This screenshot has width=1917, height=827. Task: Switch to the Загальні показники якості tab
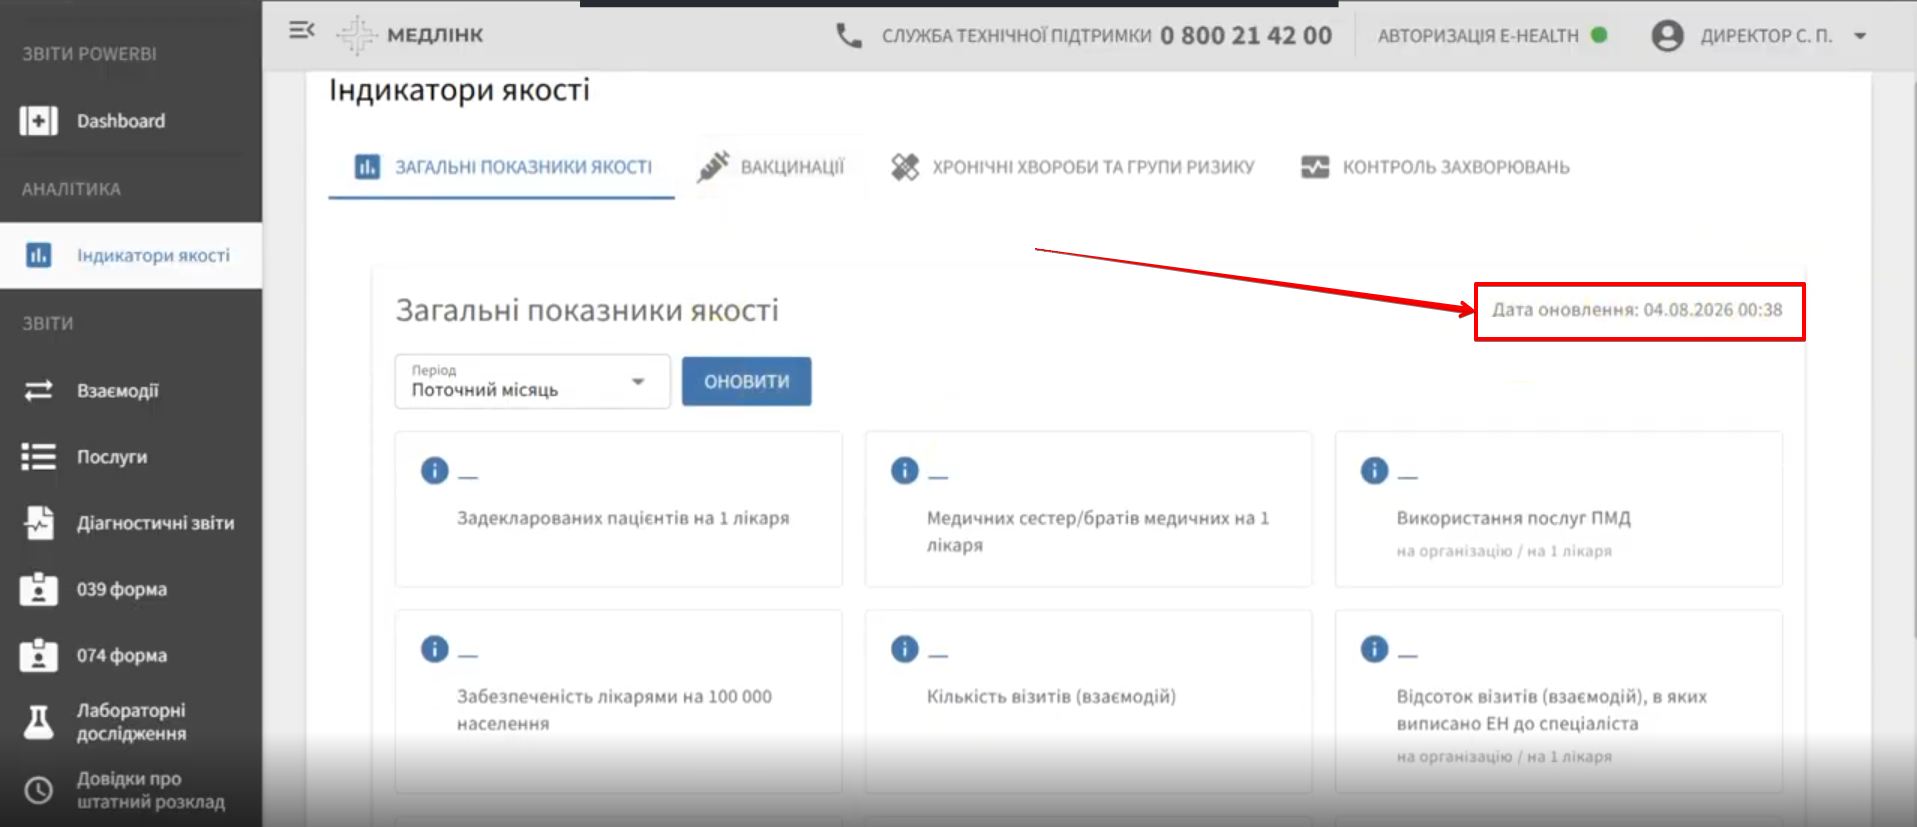pyautogui.click(x=502, y=167)
